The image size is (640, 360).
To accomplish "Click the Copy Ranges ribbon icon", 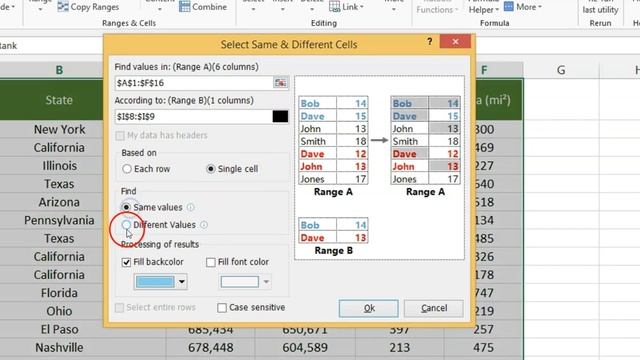I will (x=63, y=7).
